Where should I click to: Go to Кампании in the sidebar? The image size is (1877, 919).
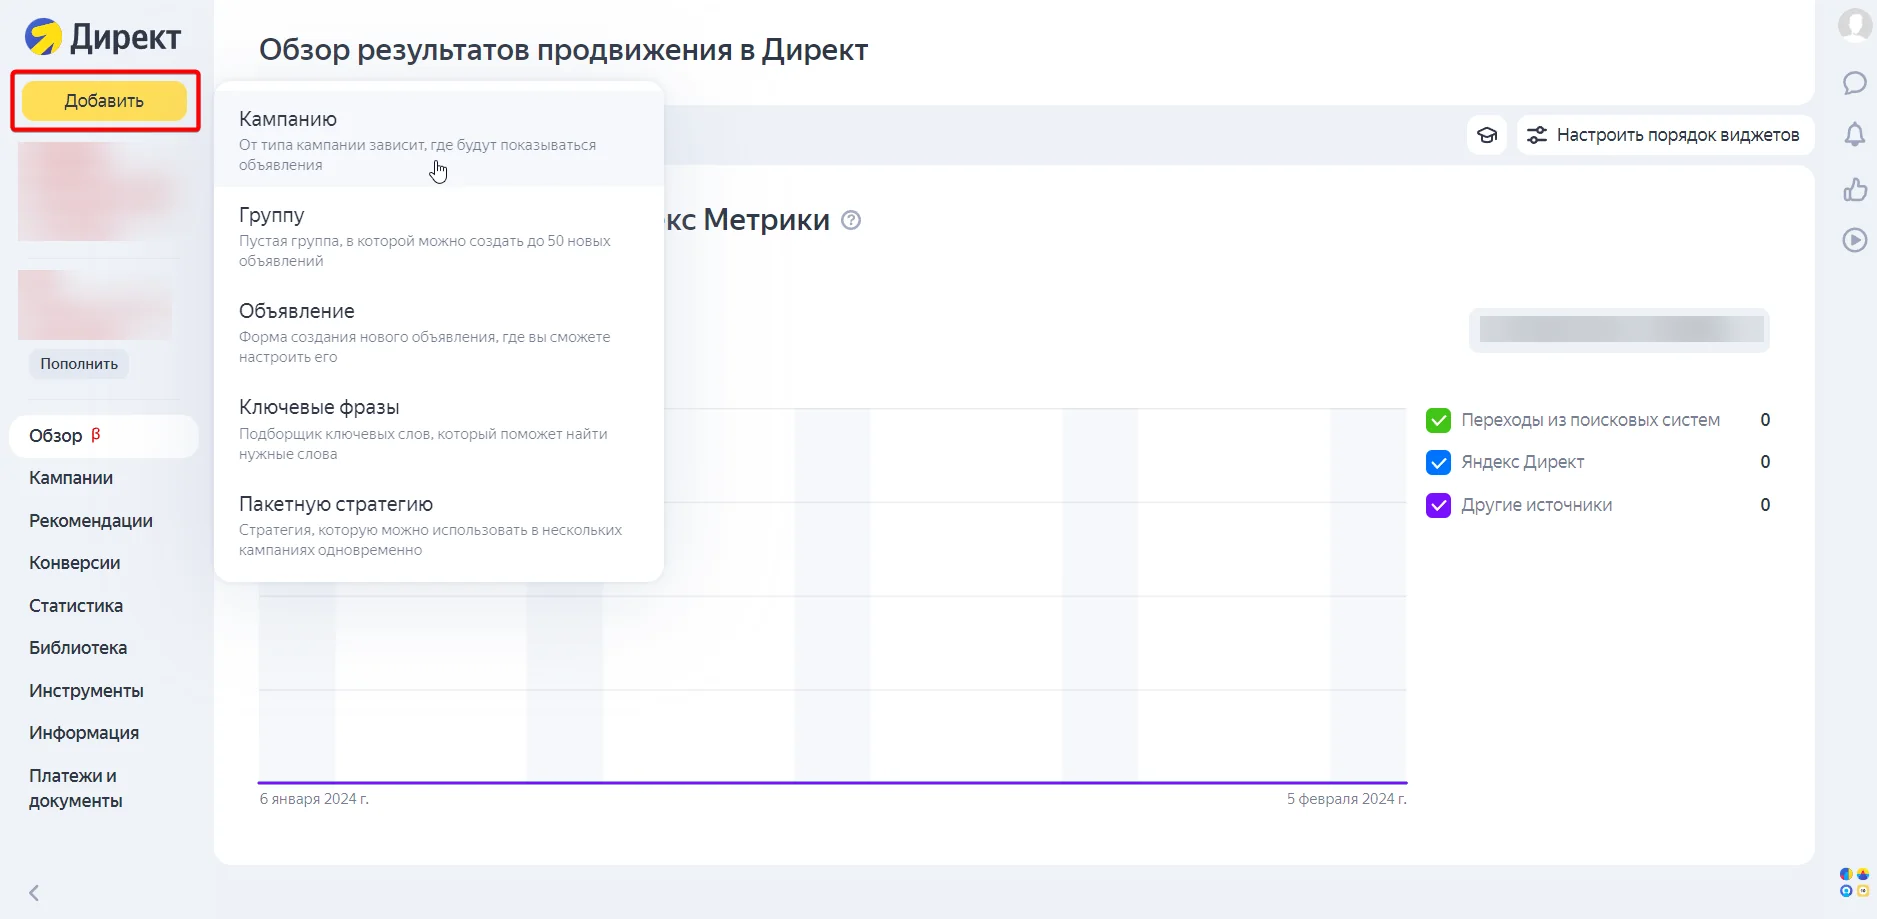(71, 478)
